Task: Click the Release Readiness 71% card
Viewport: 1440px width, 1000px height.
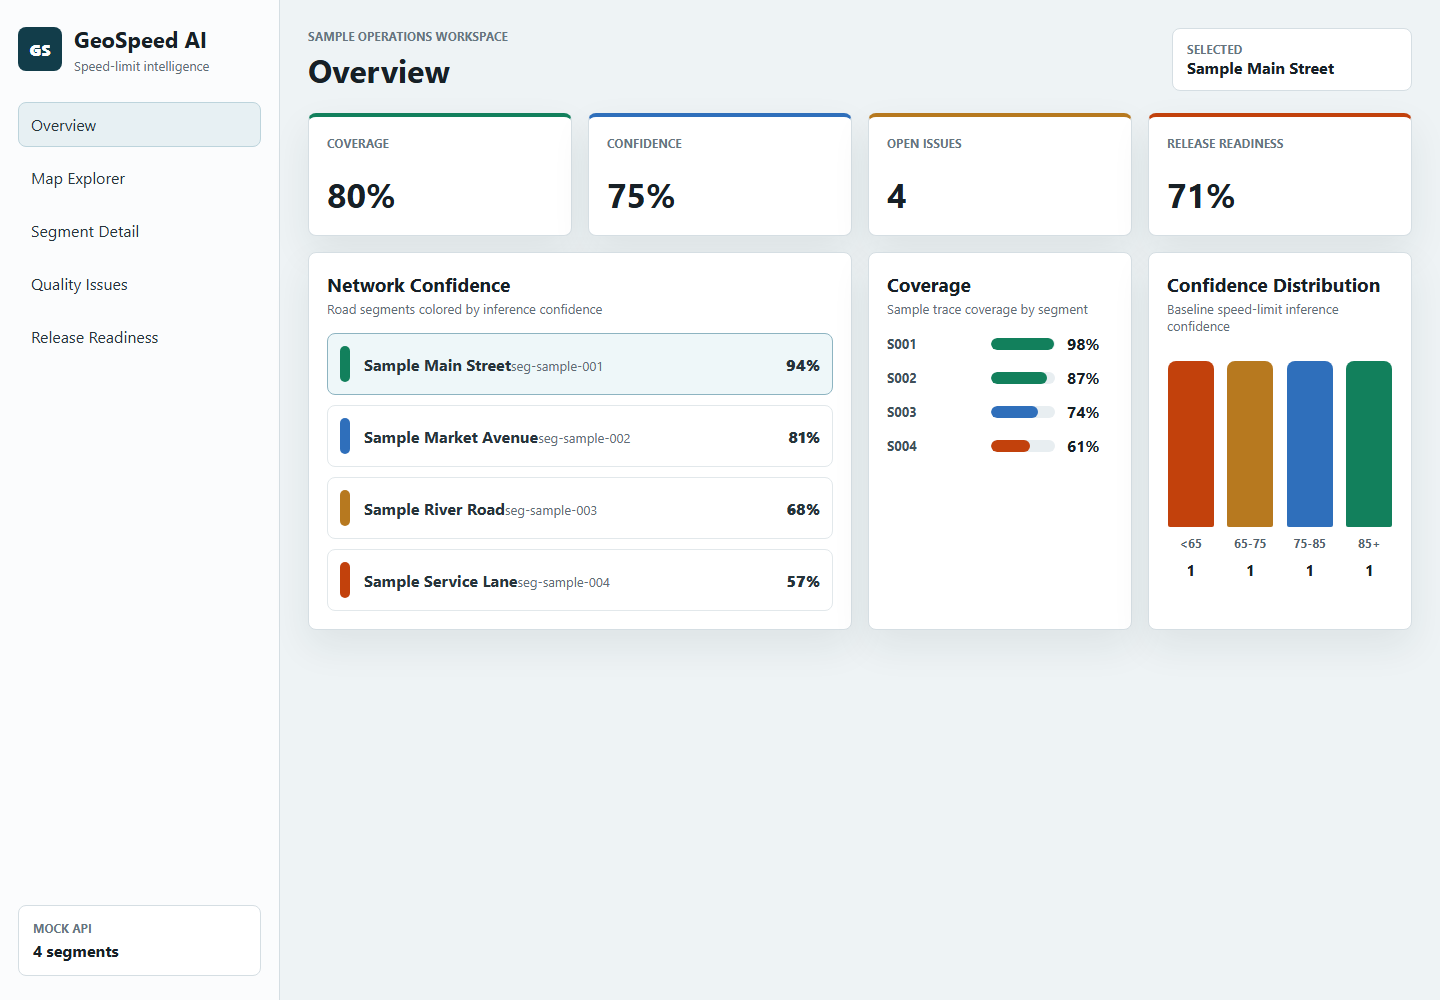Action: pyautogui.click(x=1280, y=175)
